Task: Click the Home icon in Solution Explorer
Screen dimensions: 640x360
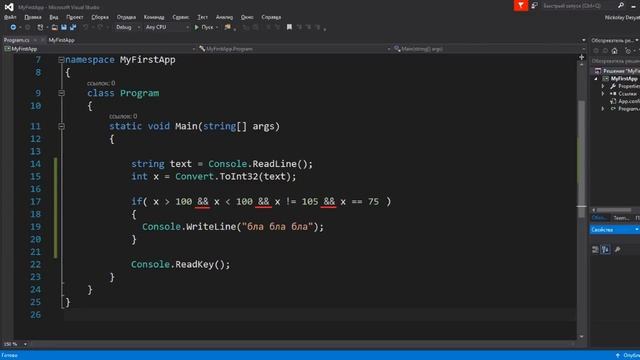Action: click(x=614, y=51)
